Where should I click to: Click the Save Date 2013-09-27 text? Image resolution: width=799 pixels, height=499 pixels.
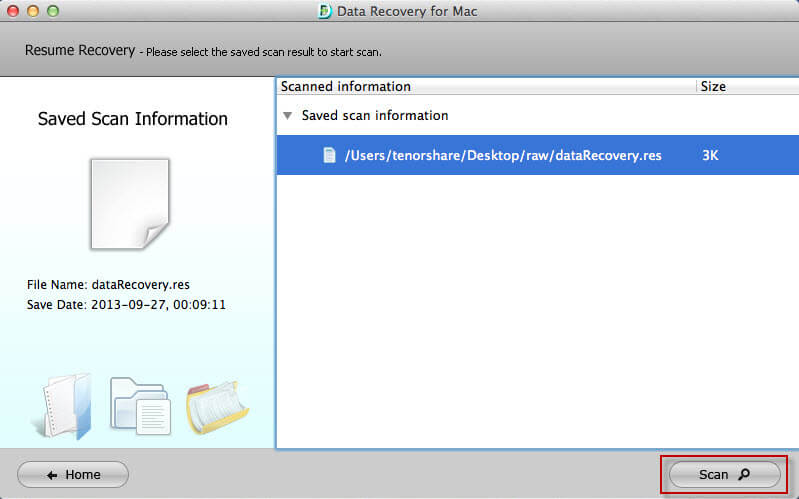tap(126, 305)
